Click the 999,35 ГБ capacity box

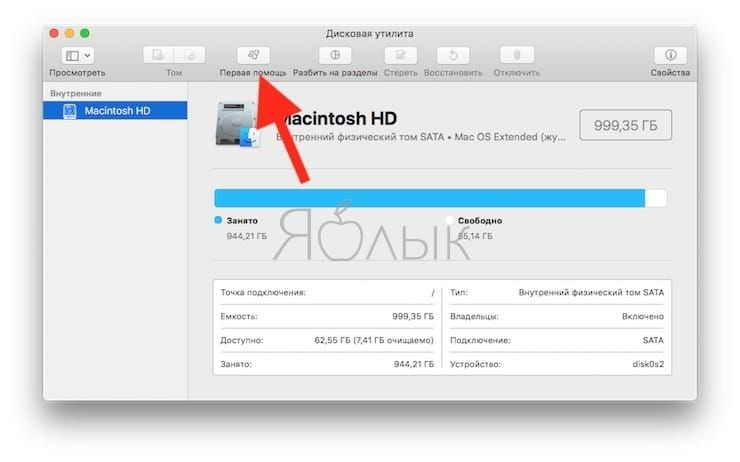coord(625,125)
